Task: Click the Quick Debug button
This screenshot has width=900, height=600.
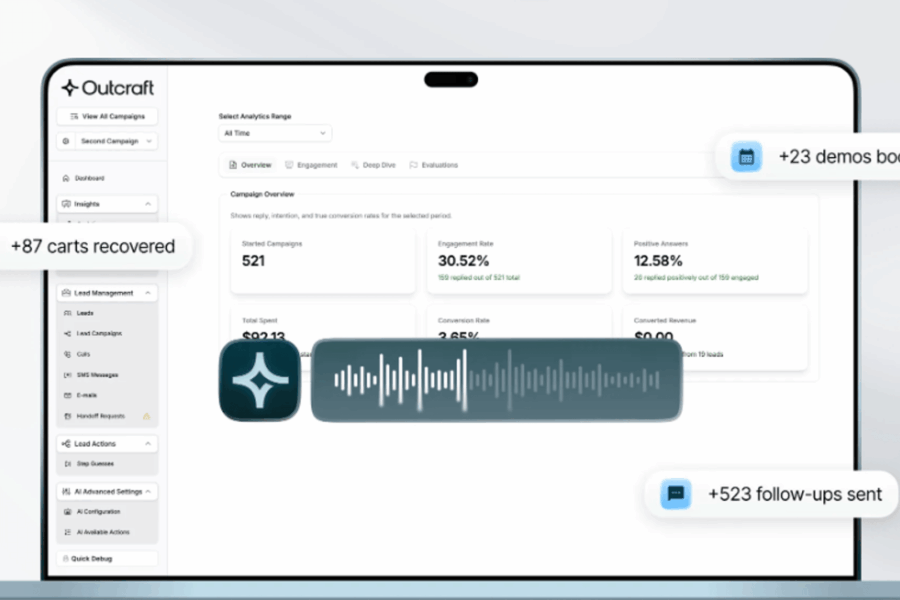Action: [x=107, y=558]
